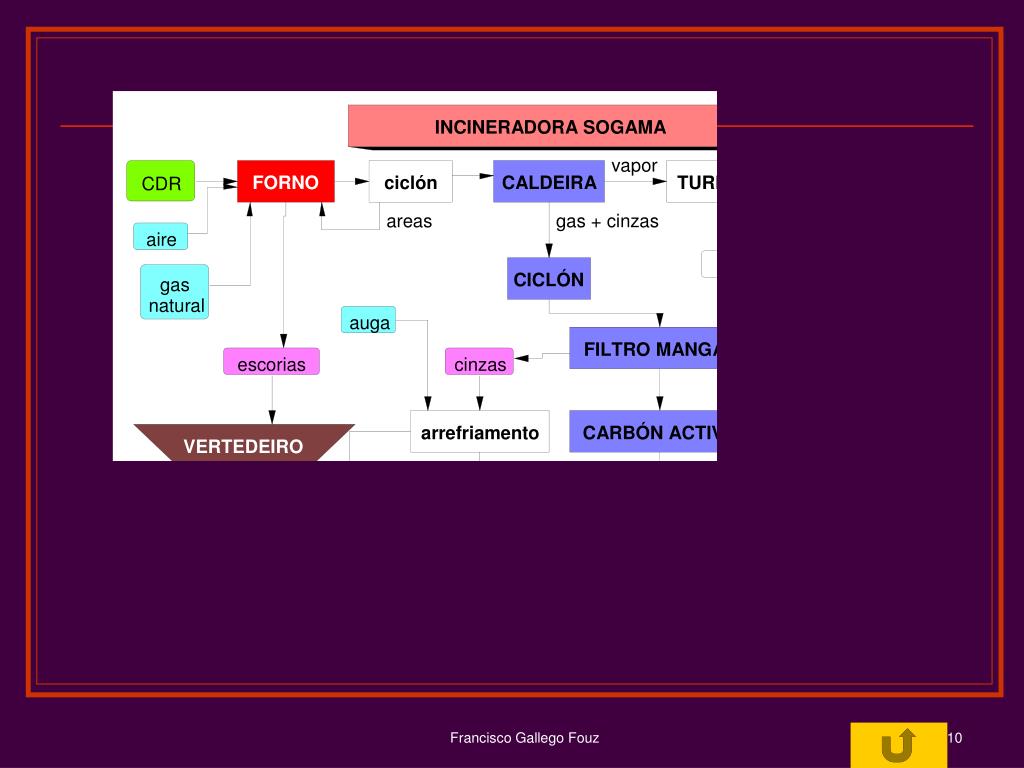Click the brown VERTEDEIRO shape
The height and width of the screenshot is (768, 1024).
[244, 443]
